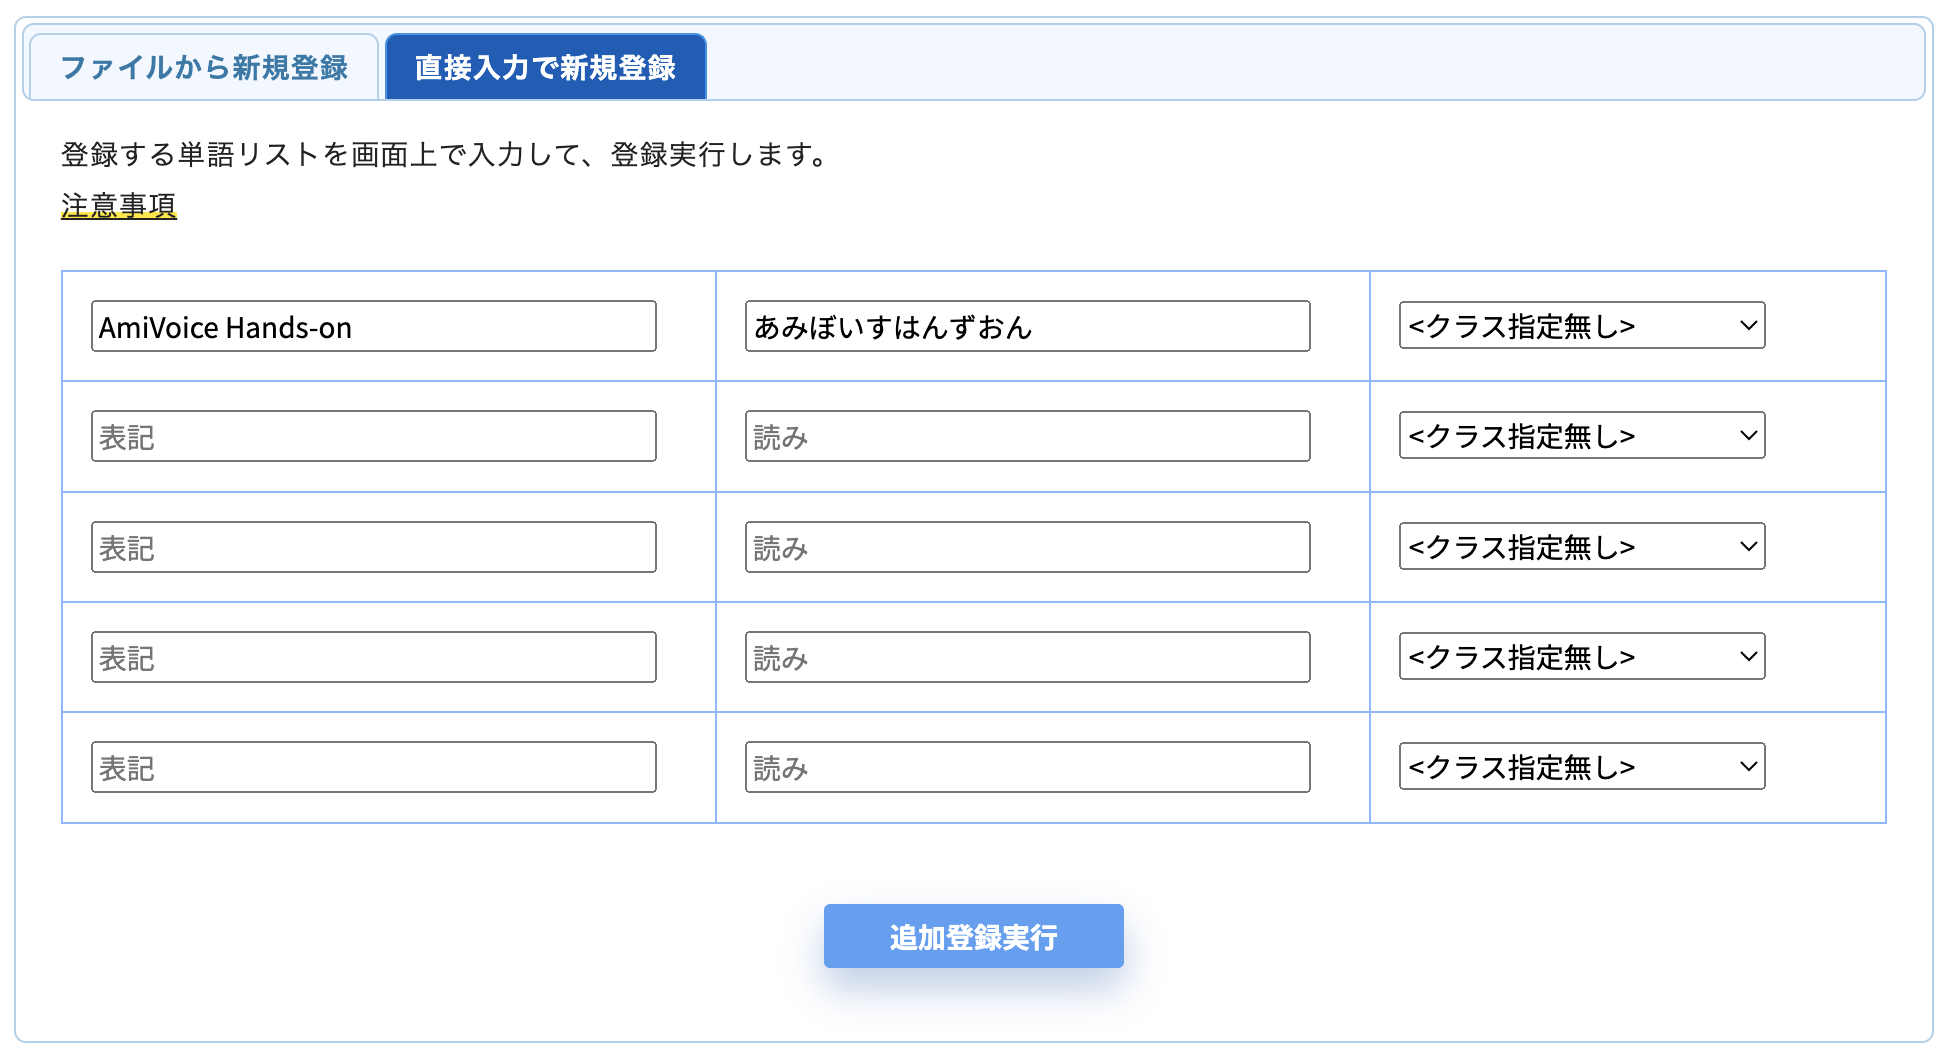Select the fourth row 表記 field
The width and height of the screenshot is (1956, 1060).
pos(374,657)
